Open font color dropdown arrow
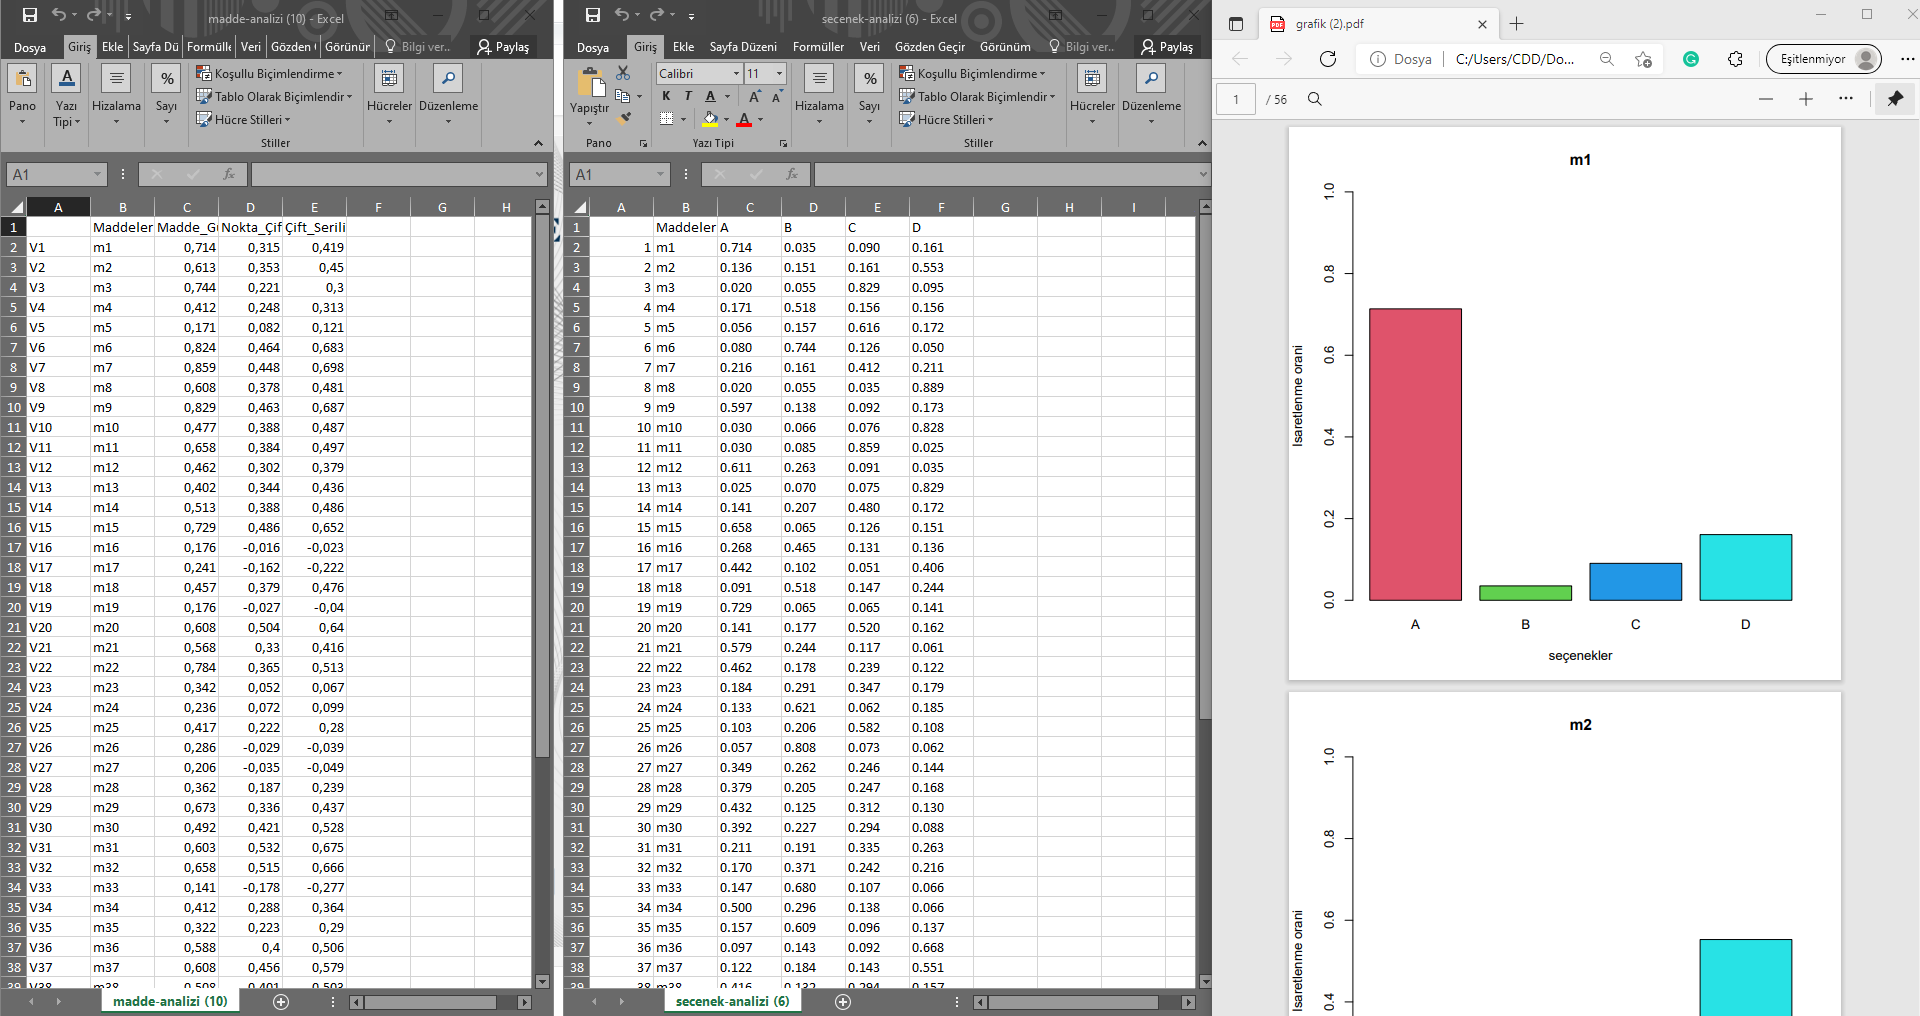The height and width of the screenshot is (1016, 1920). click(760, 119)
